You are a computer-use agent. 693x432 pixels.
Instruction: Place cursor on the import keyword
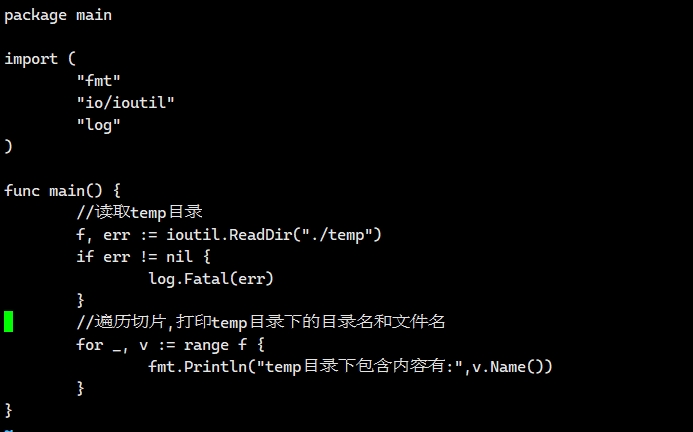click(x=31, y=58)
